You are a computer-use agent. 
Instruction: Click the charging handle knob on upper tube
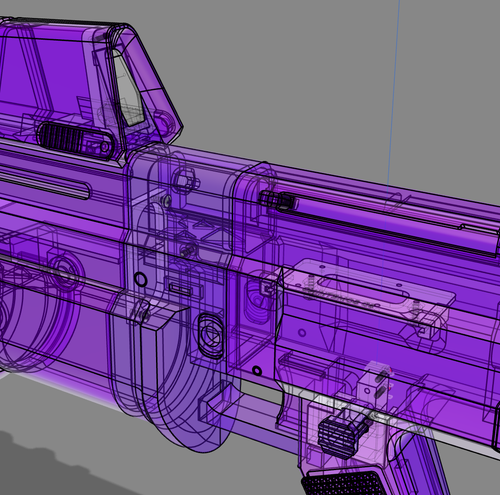click(277, 200)
